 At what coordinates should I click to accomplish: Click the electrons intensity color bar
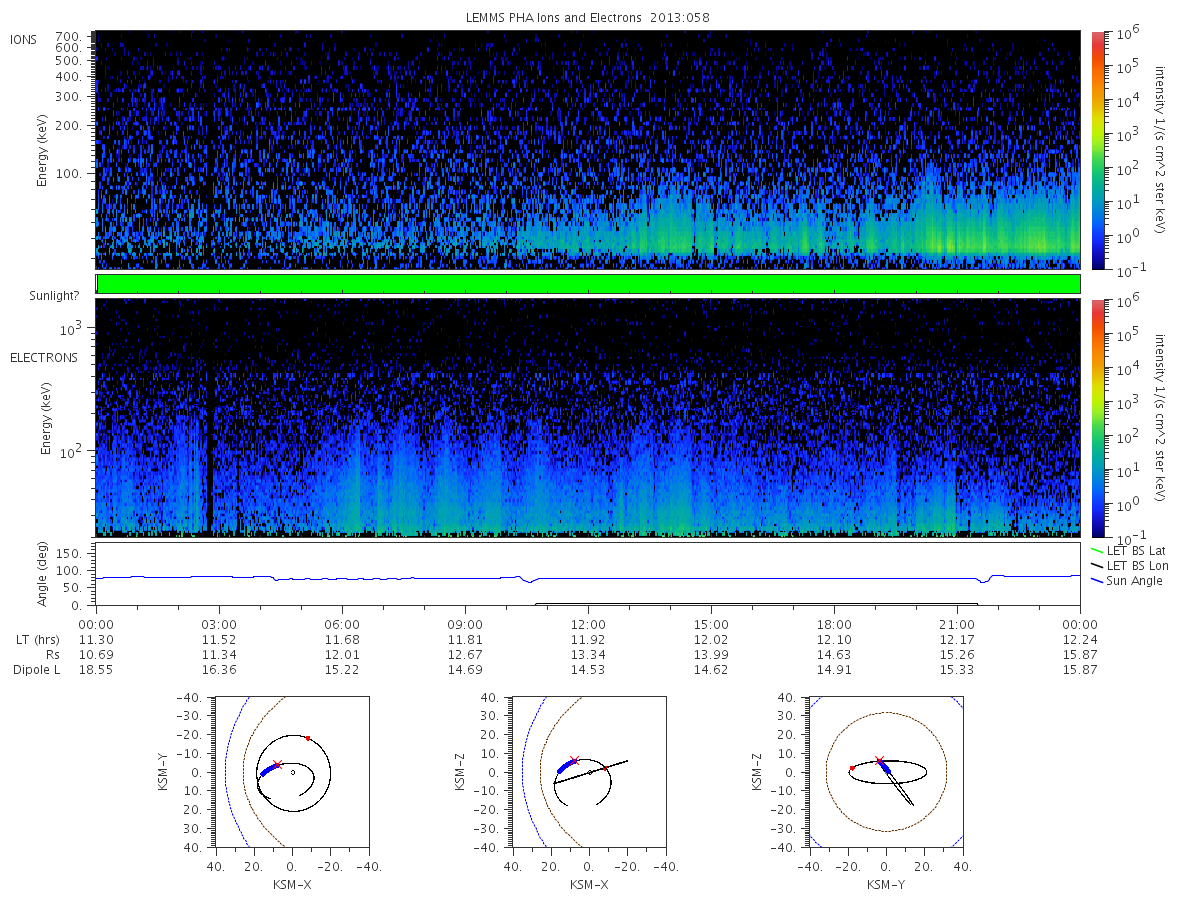1097,418
